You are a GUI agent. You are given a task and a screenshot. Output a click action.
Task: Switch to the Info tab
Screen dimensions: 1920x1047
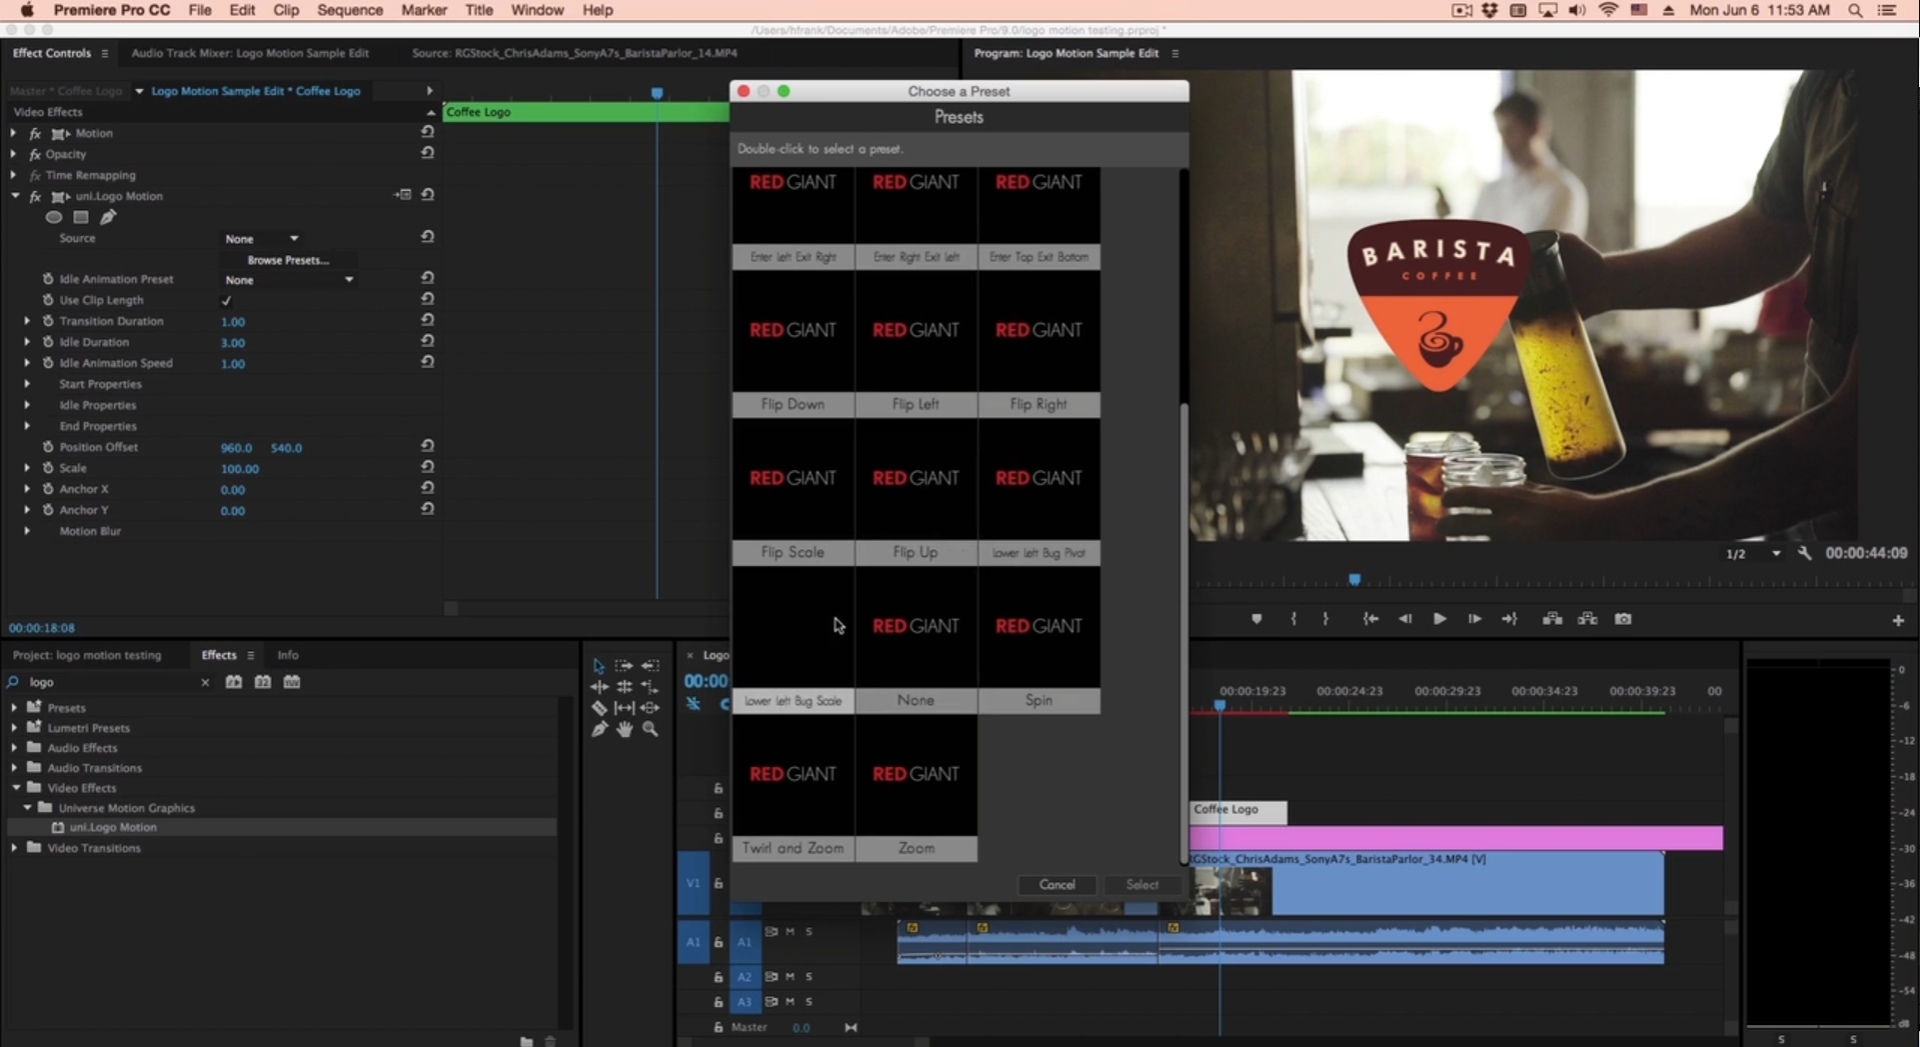[x=288, y=655]
